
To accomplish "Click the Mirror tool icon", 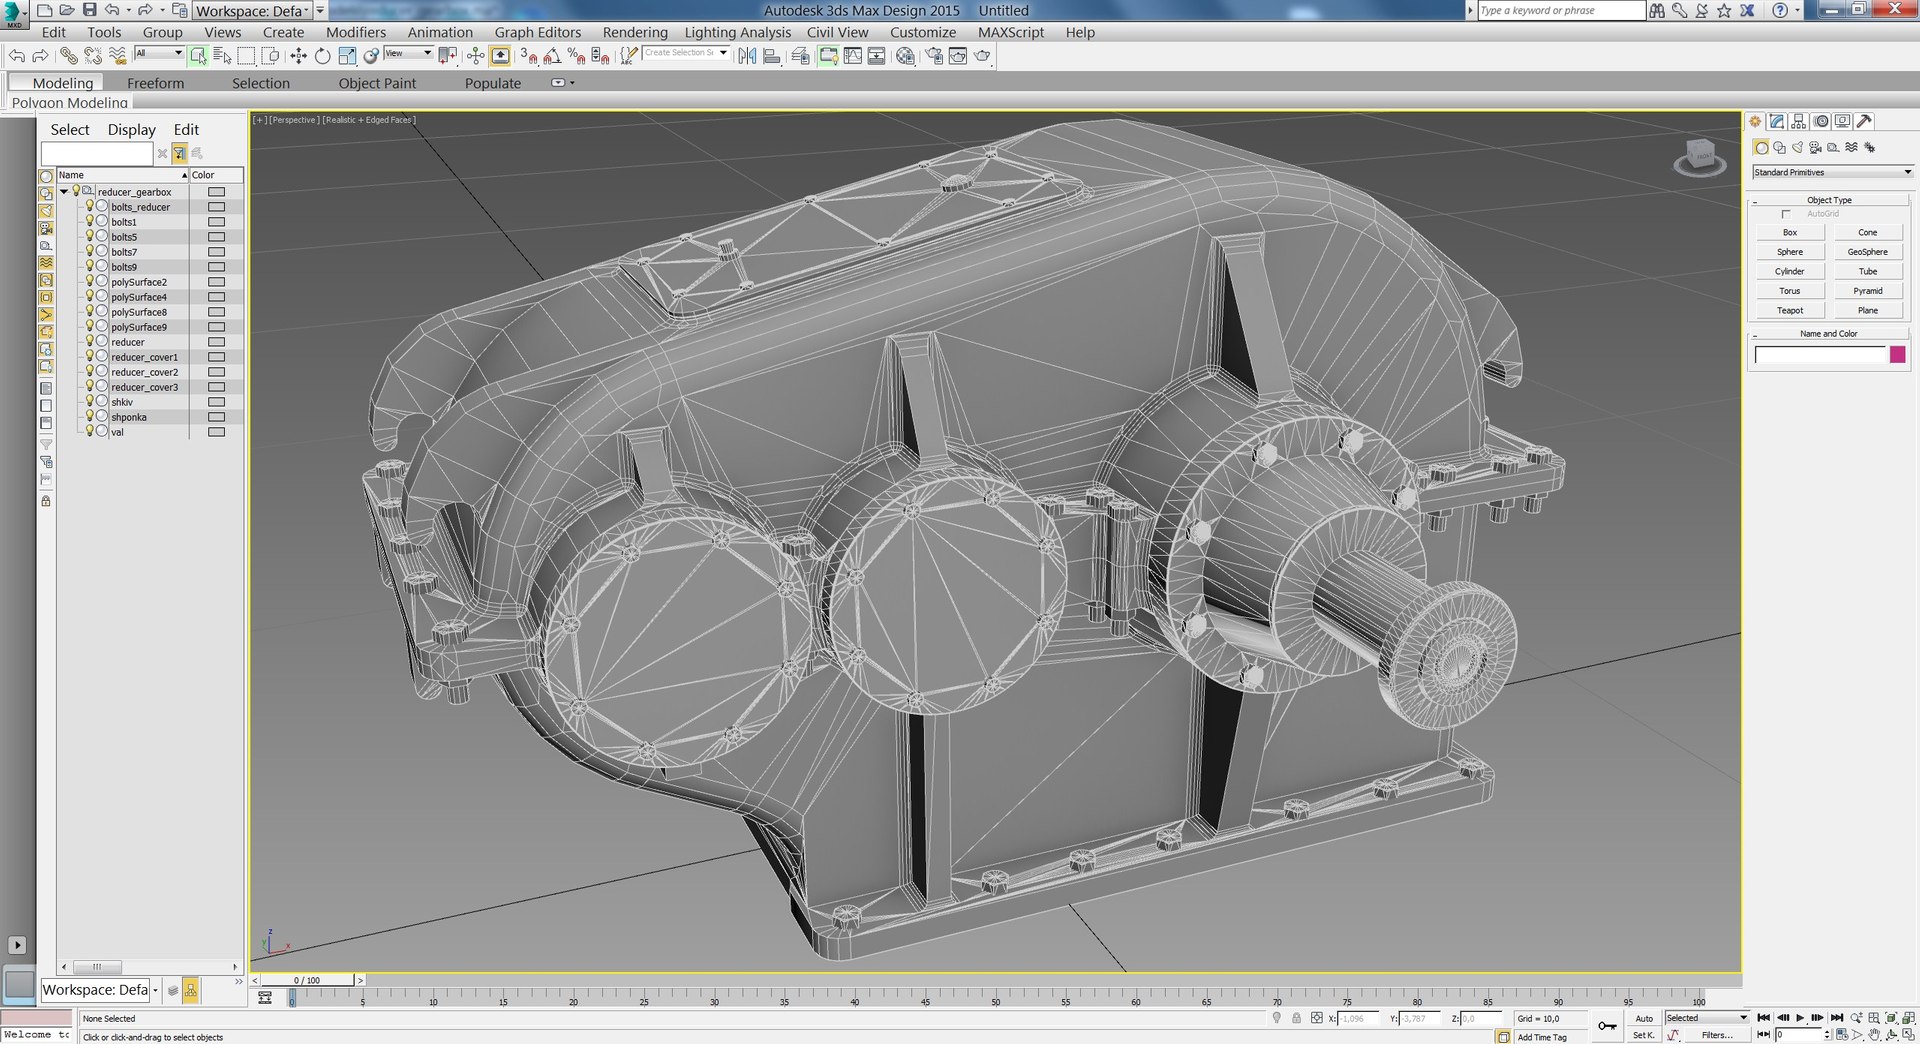I will coord(747,56).
